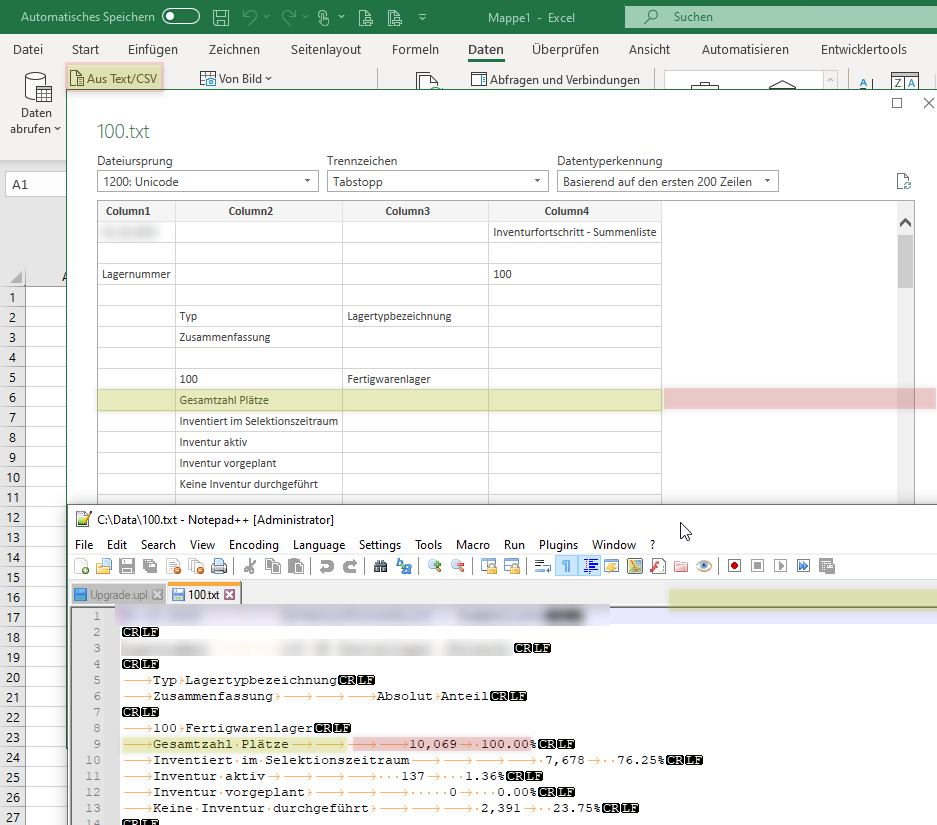Click the New file icon in Notepad++

[x=81, y=566]
